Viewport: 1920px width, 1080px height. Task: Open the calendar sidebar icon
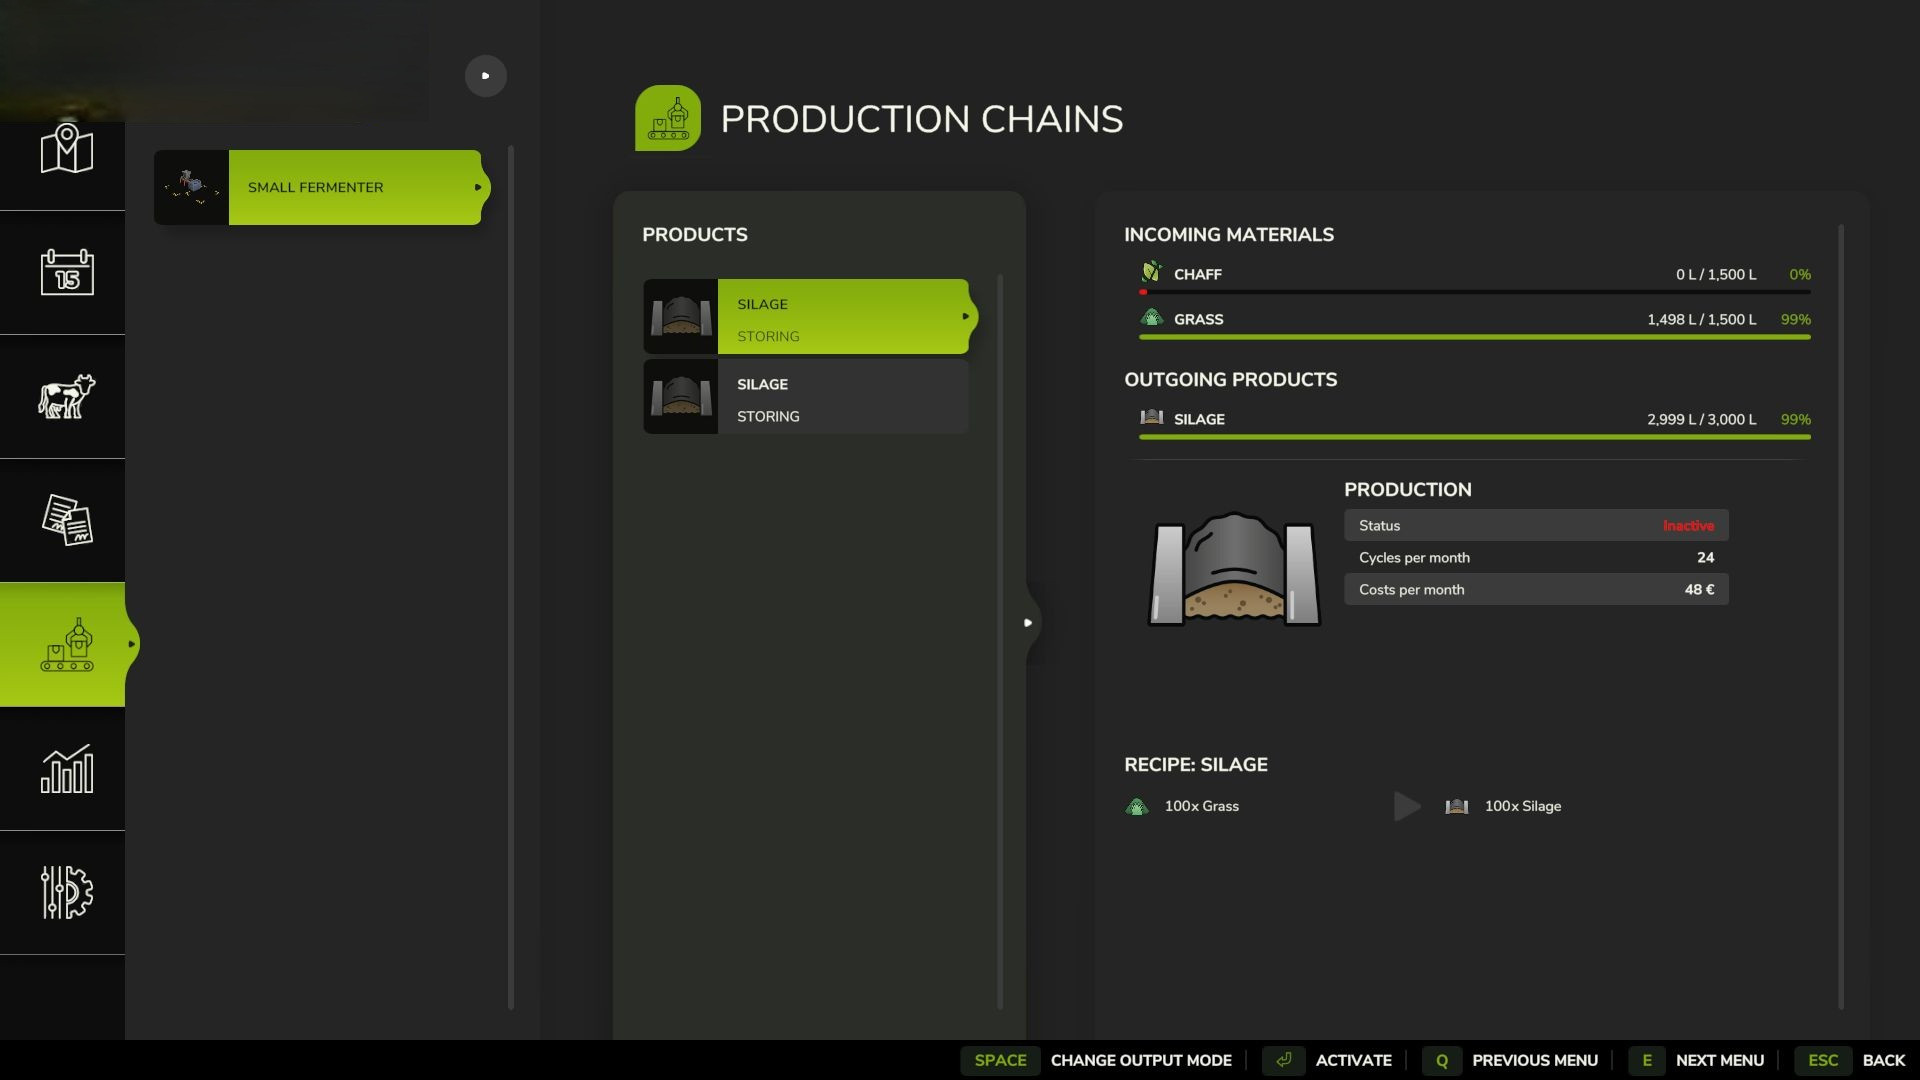(x=66, y=272)
